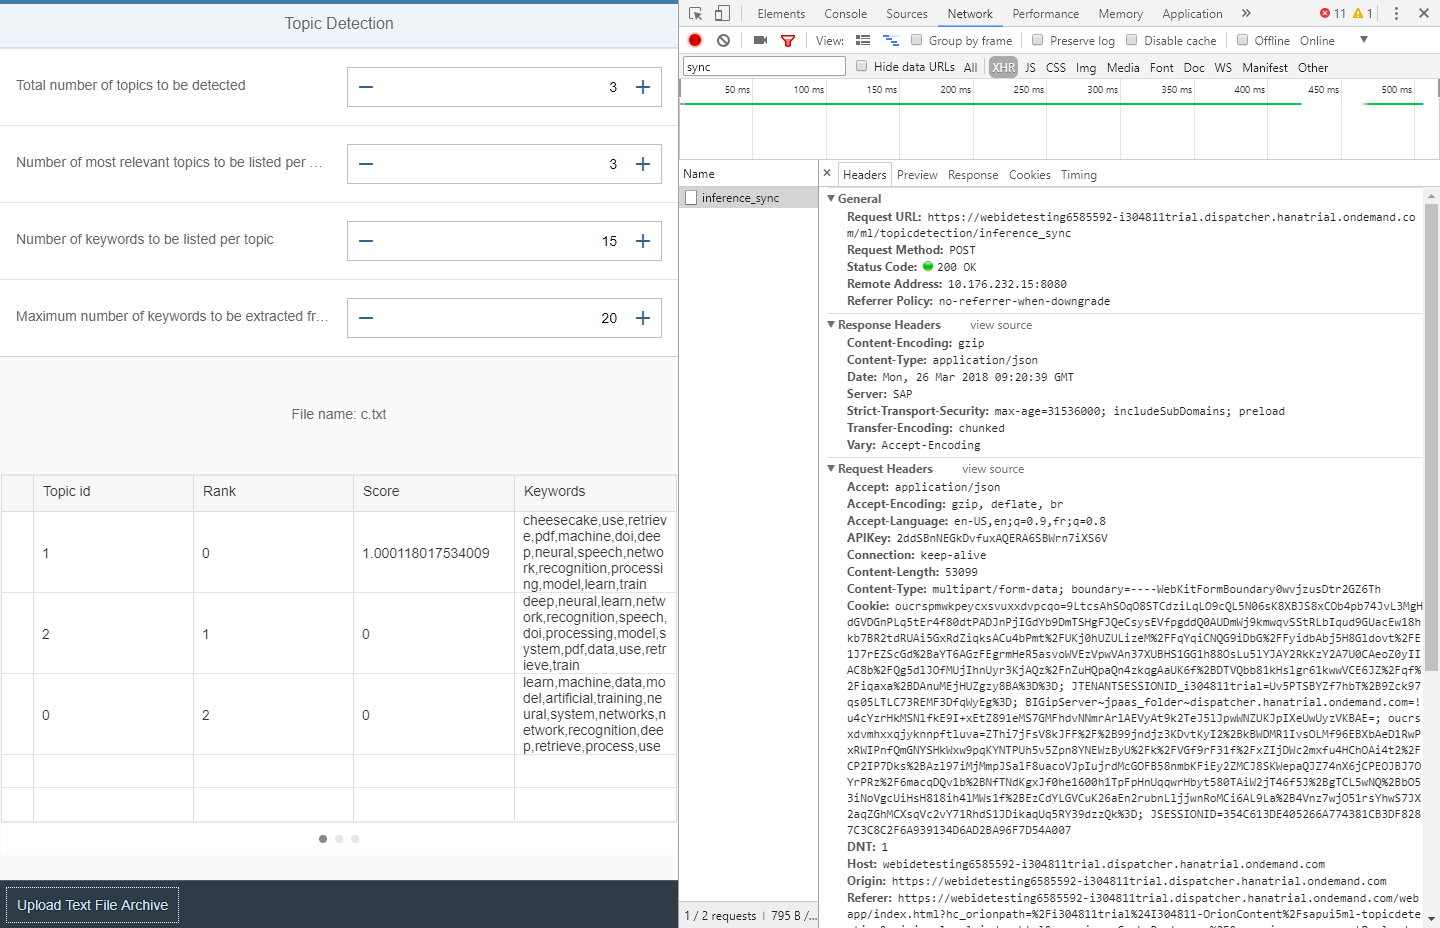Screen dimensions: 1440x928
Task: Open the network filter options
Action: pos(788,40)
